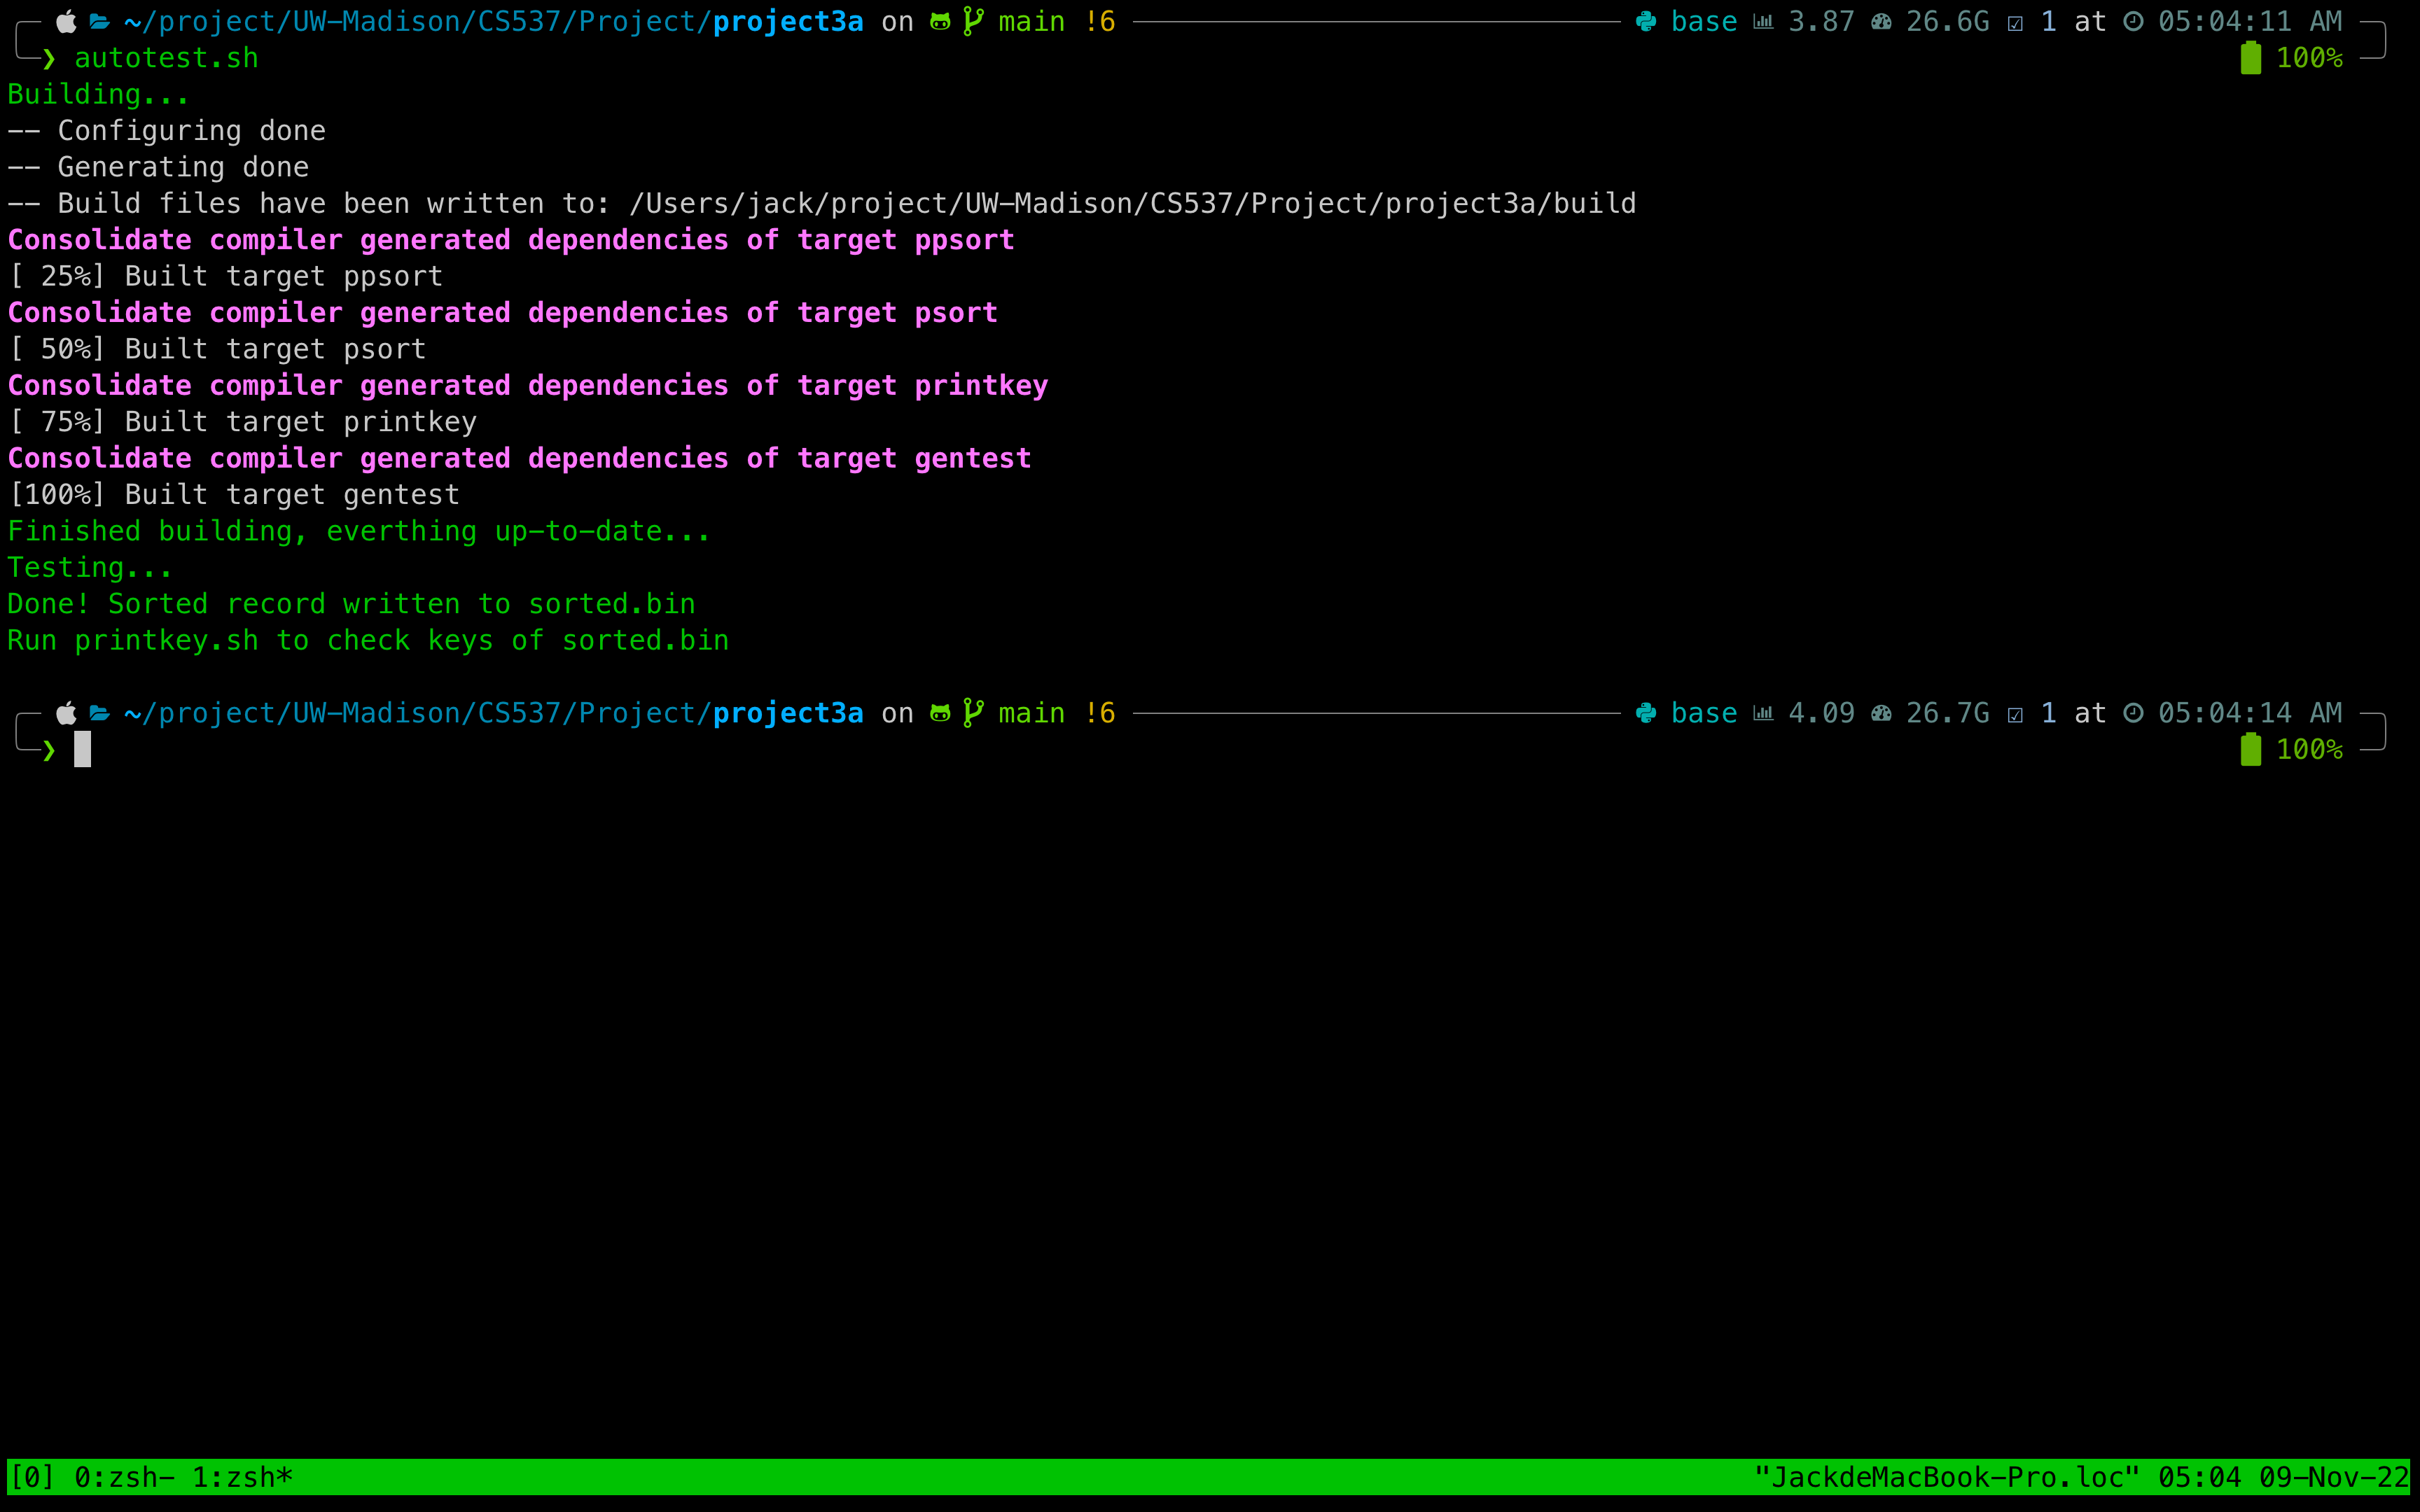Click the GitHub cat icon in the second prompt
Screen dimensions: 2420x1512
pos(940,713)
